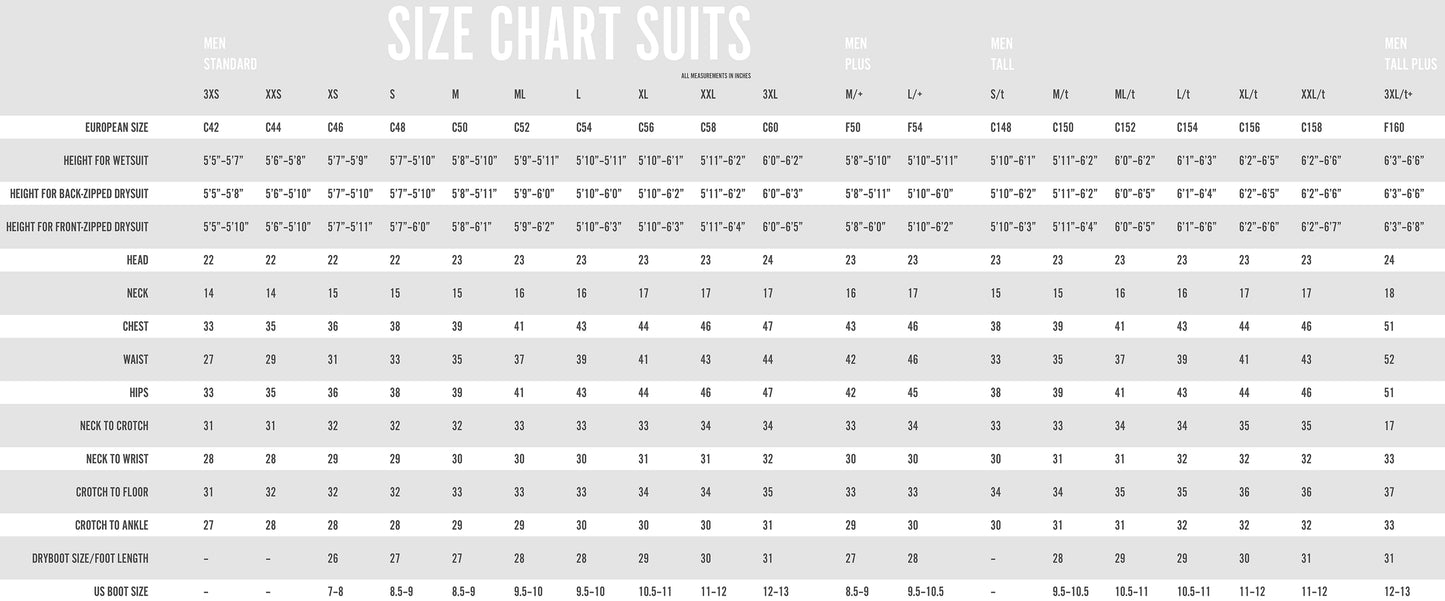Screen dimensions: 1445x601
Task: Select the NECK TO WRIST row label
Action: pyautogui.click(x=116, y=459)
